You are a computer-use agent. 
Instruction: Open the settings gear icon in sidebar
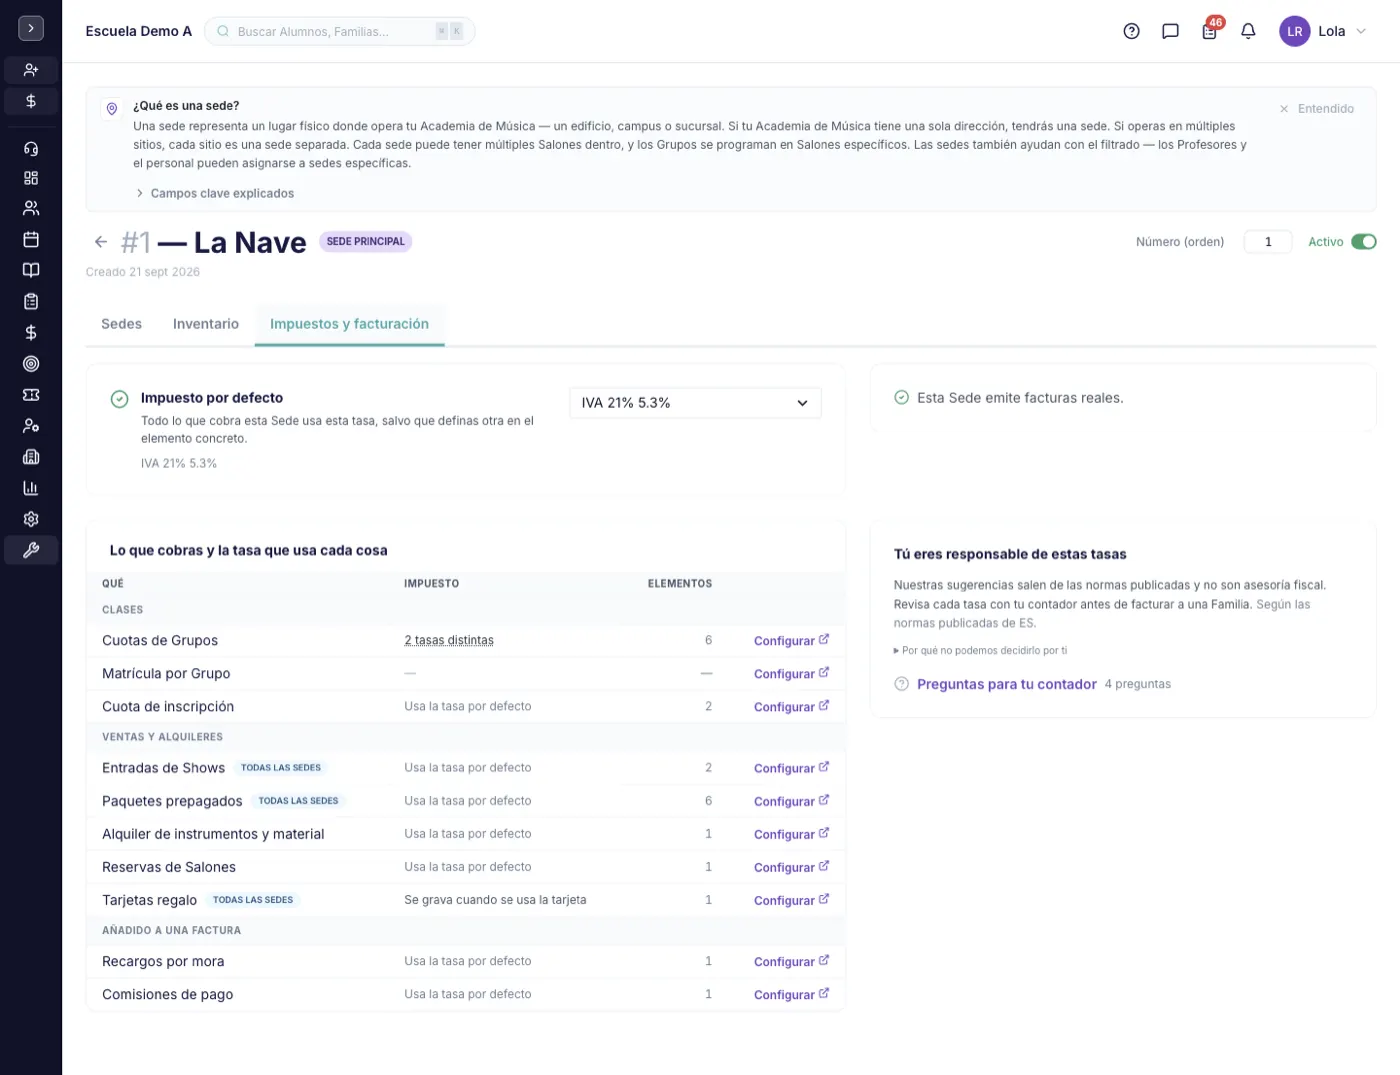point(31,519)
